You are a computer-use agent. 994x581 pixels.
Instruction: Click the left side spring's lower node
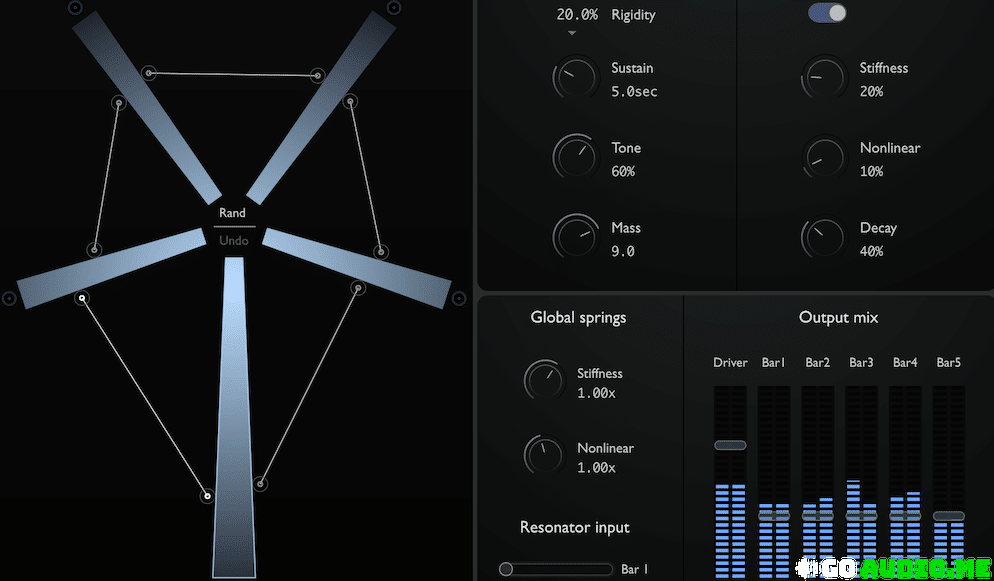(x=94, y=250)
